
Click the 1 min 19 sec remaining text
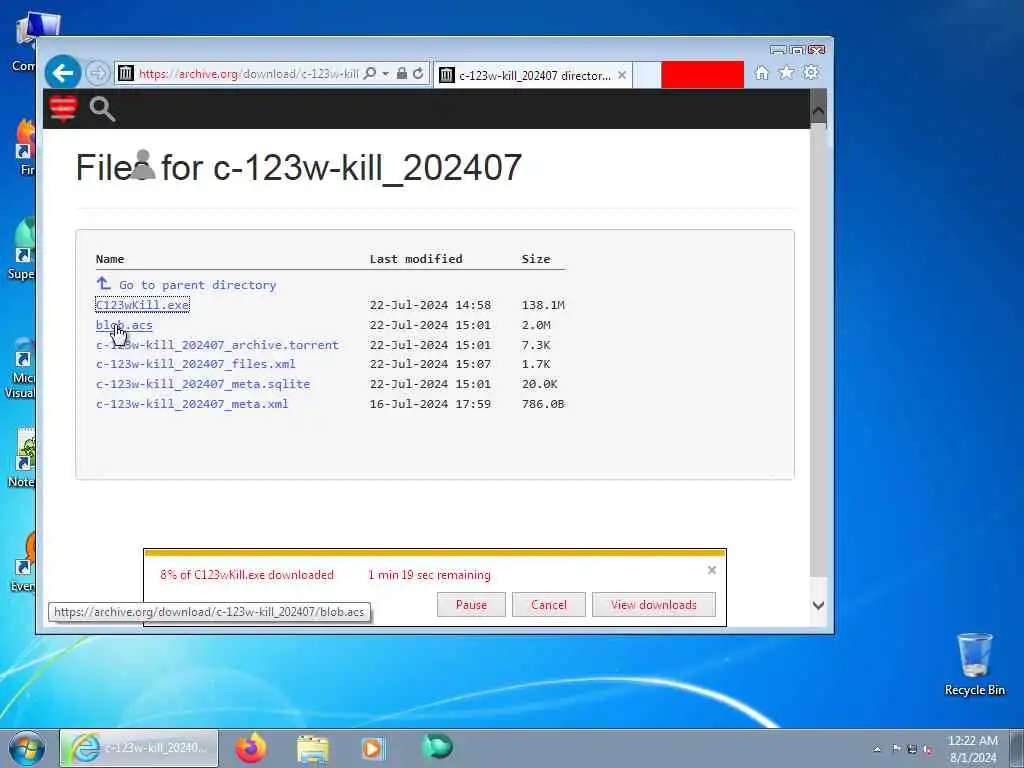click(x=429, y=575)
